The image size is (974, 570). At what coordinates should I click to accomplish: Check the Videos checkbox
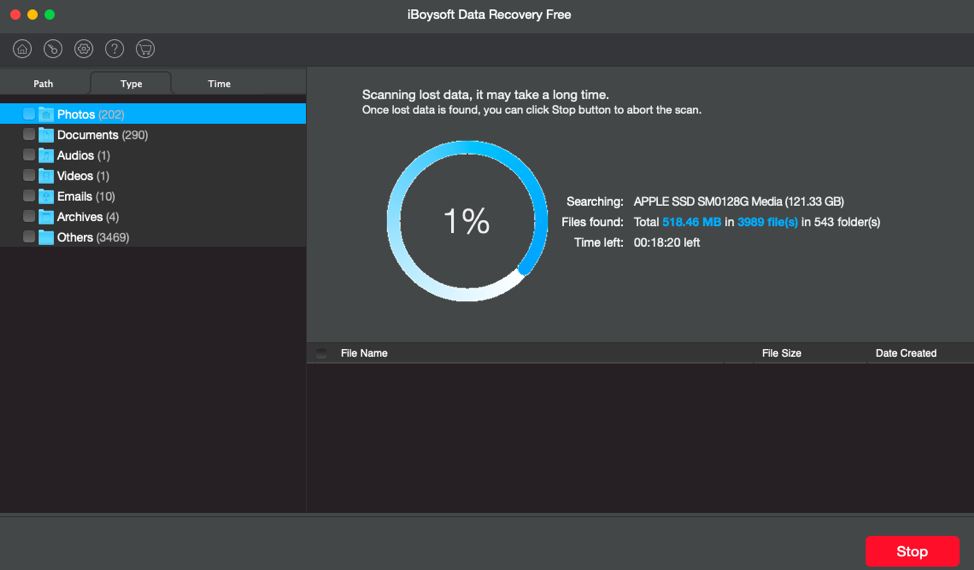pyautogui.click(x=29, y=175)
